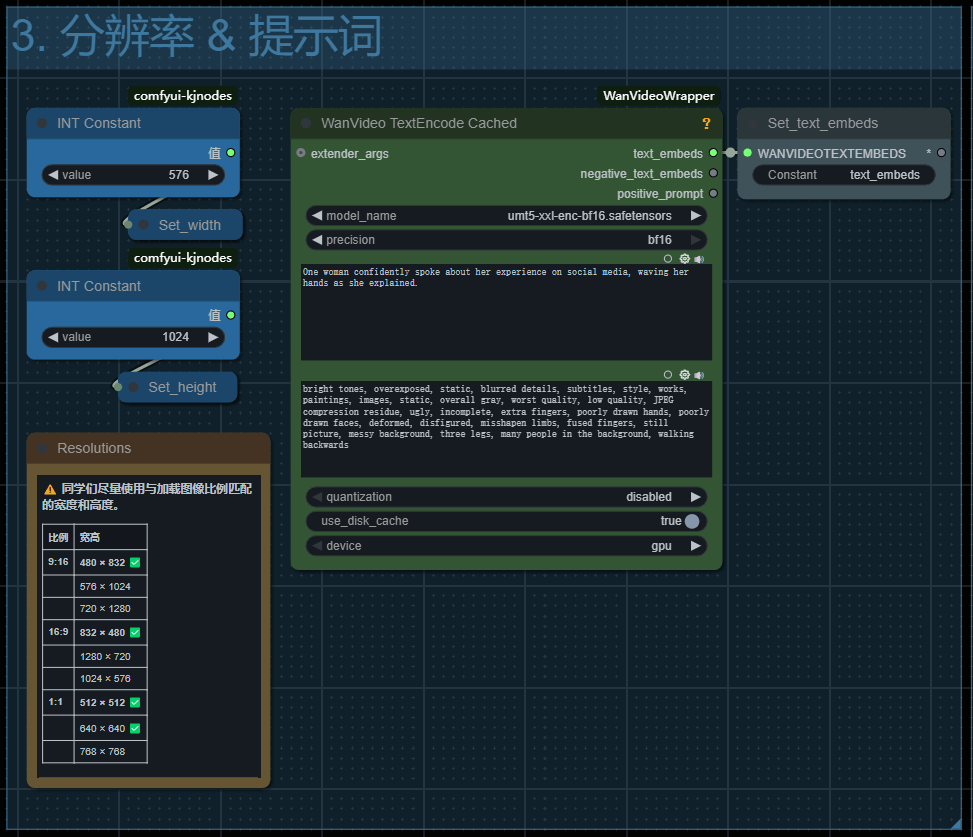973x837 pixels.
Task: Click the gear icon above the positive prompt
Action: (685, 258)
